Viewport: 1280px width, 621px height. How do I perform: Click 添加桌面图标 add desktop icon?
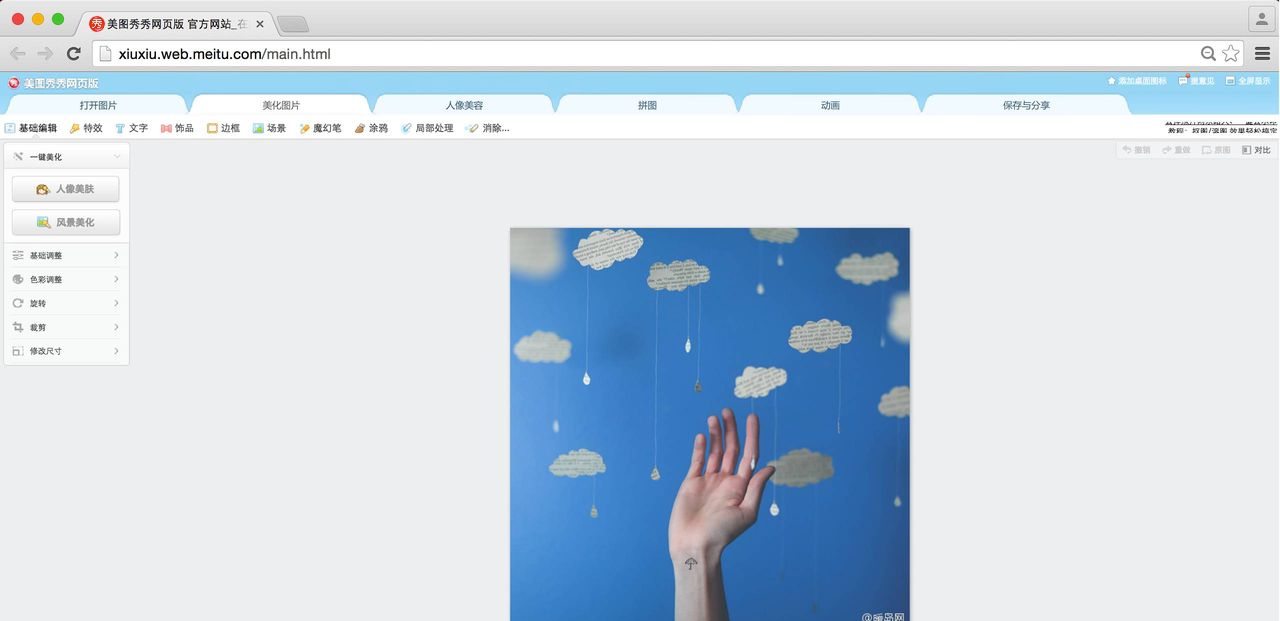tap(1136, 81)
